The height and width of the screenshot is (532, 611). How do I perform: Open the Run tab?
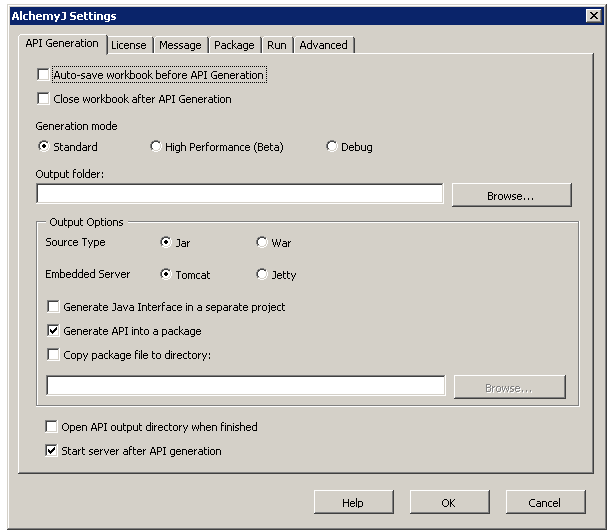pos(276,45)
